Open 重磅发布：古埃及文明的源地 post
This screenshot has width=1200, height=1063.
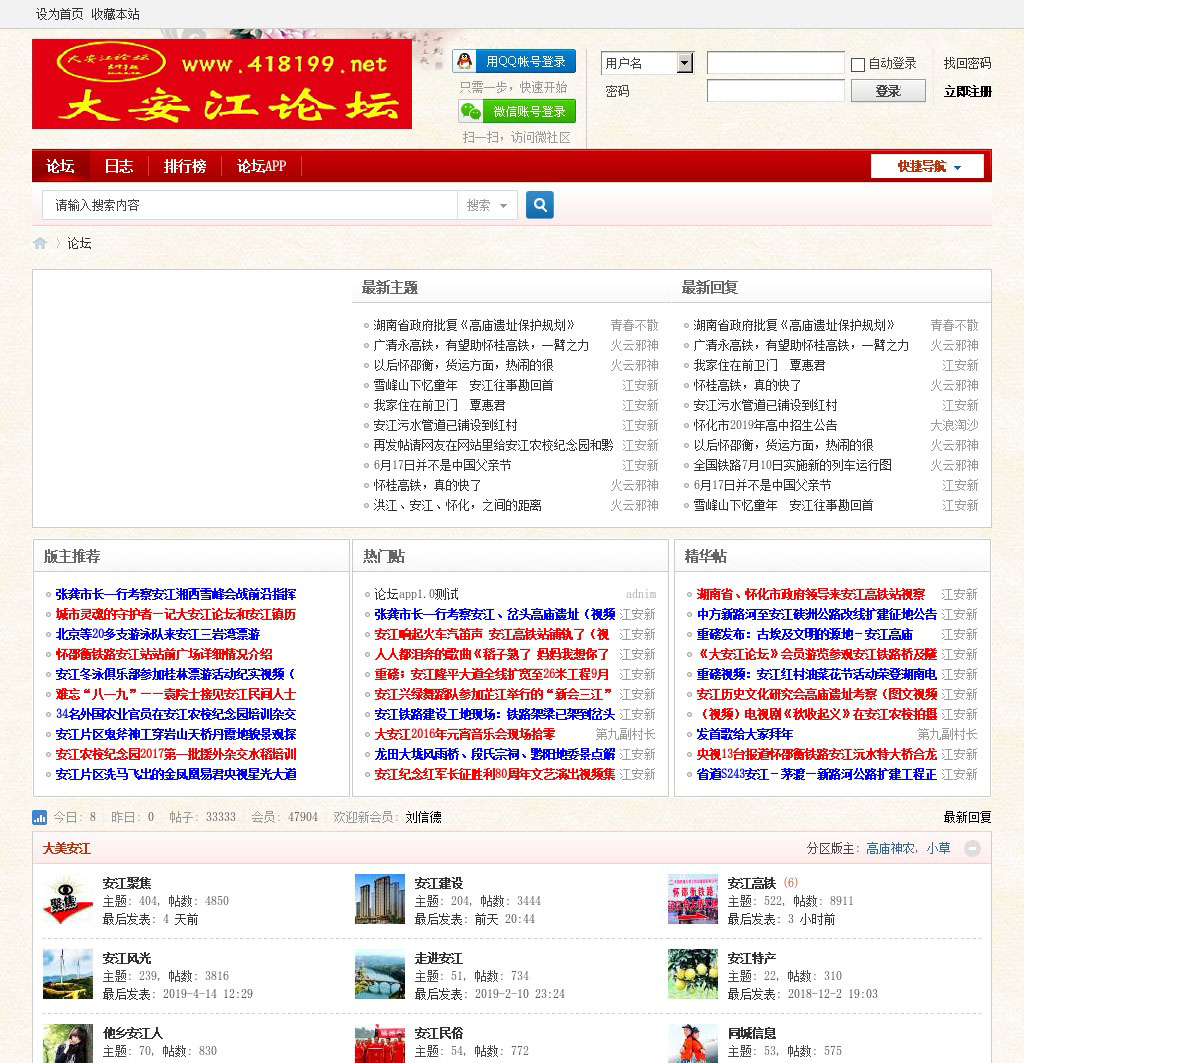tap(805, 634)
